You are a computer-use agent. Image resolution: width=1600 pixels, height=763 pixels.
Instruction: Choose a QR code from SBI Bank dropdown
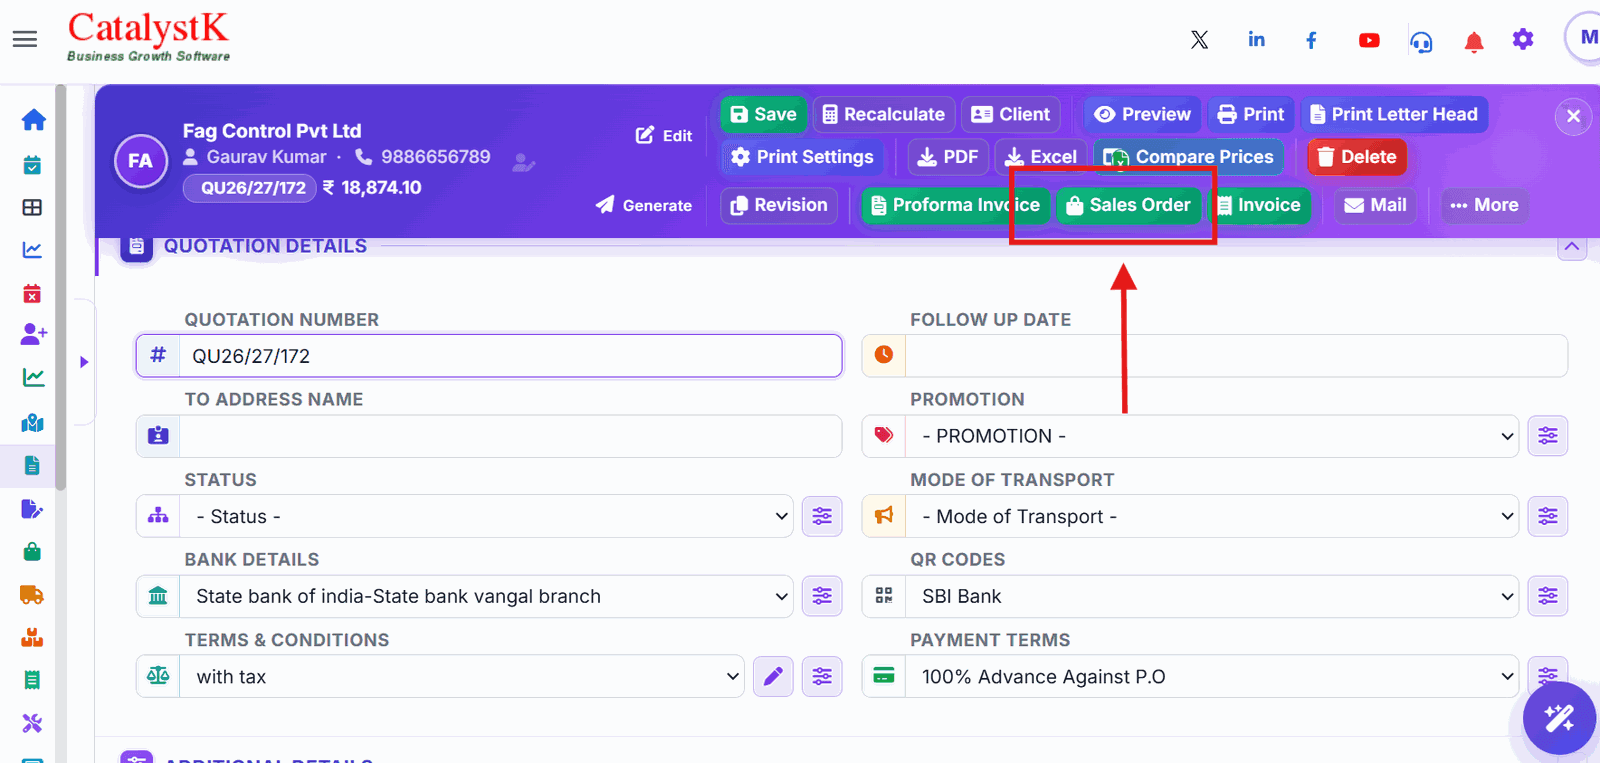tap(1212, 596)
